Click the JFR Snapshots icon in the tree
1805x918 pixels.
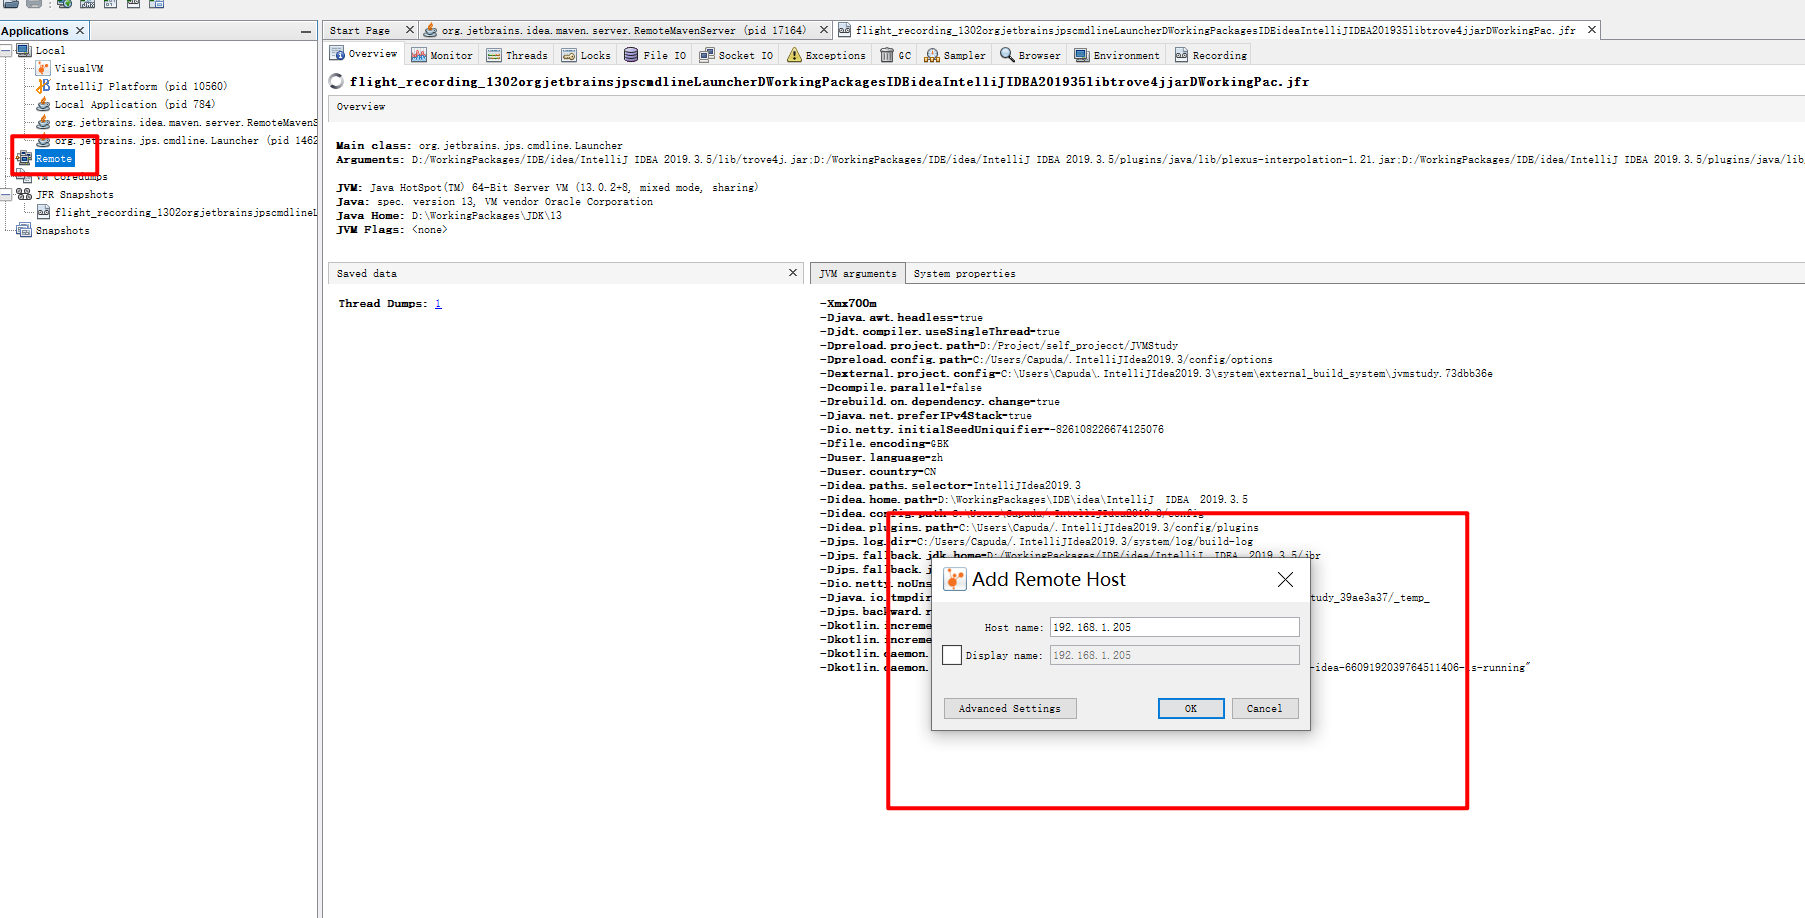pyautogui.click(x=24, y=194)
